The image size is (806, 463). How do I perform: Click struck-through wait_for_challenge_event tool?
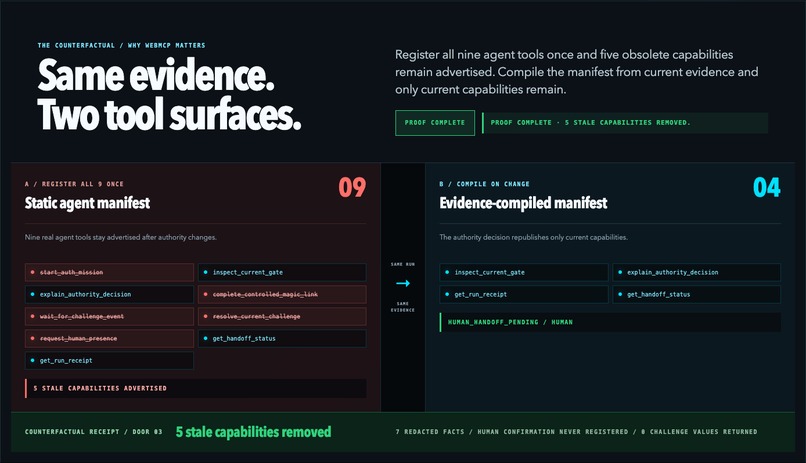click(x=109, y=317)
